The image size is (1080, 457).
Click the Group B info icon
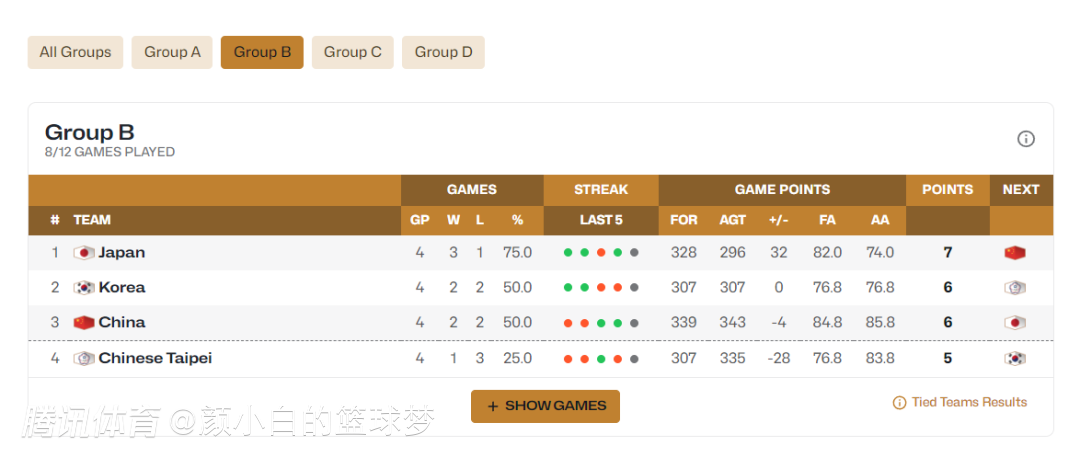[x=1026, y=139]
